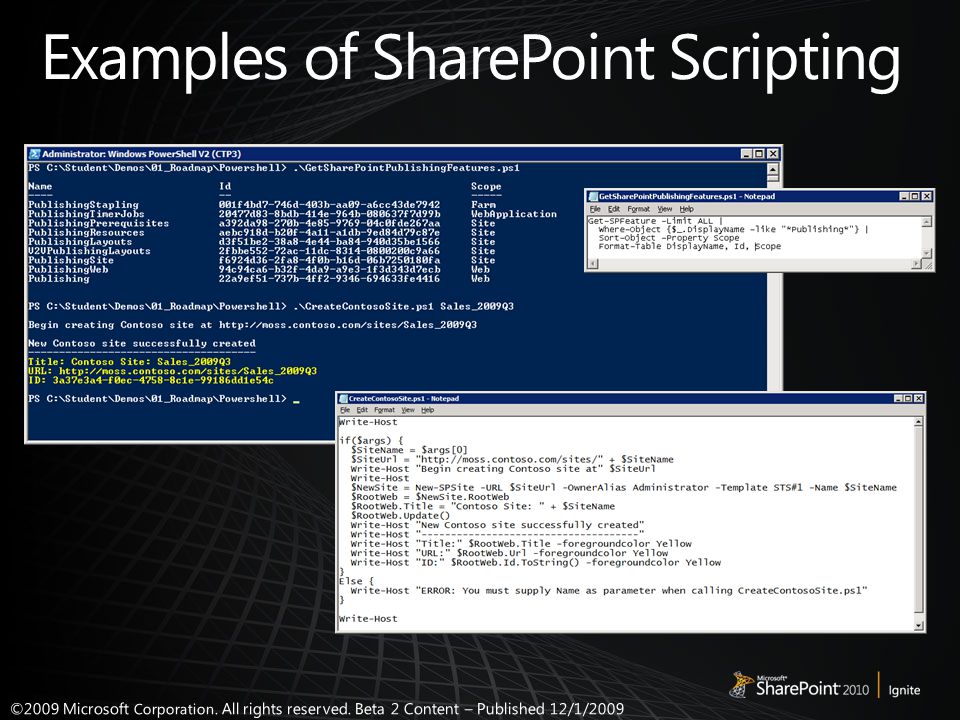Click scroll-right arrow in GetSharePointPublishingFeatures Notepad
The width and height of the screenshot is (960, 720).
click(x=916, y=264)
